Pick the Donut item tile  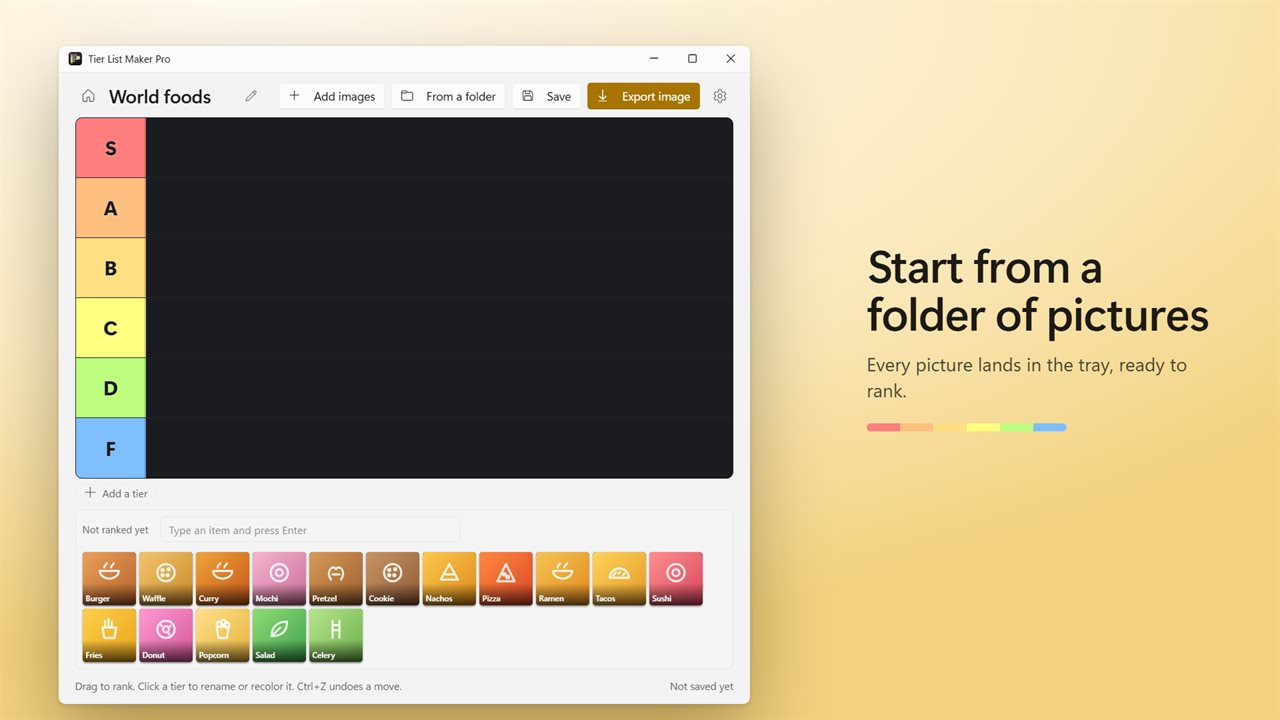[166, 636]
